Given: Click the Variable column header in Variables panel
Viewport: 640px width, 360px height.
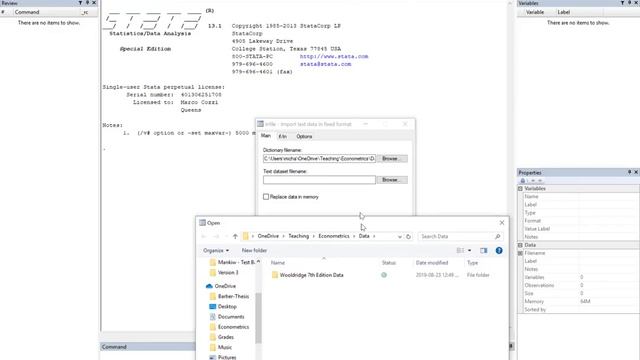Looking at the screenshot, I should pos(536,12).
